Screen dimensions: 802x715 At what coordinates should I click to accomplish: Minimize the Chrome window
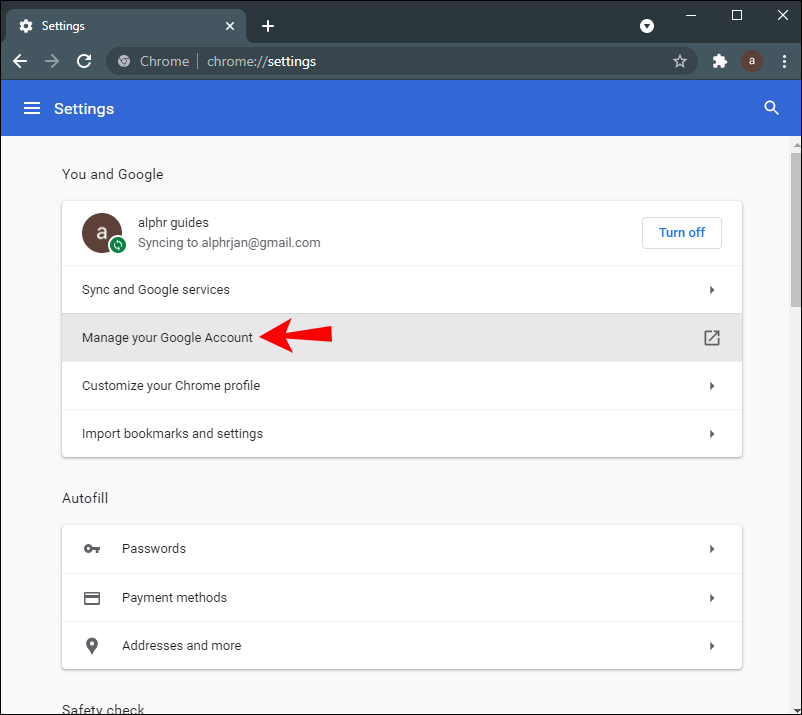tap(690, 15)
